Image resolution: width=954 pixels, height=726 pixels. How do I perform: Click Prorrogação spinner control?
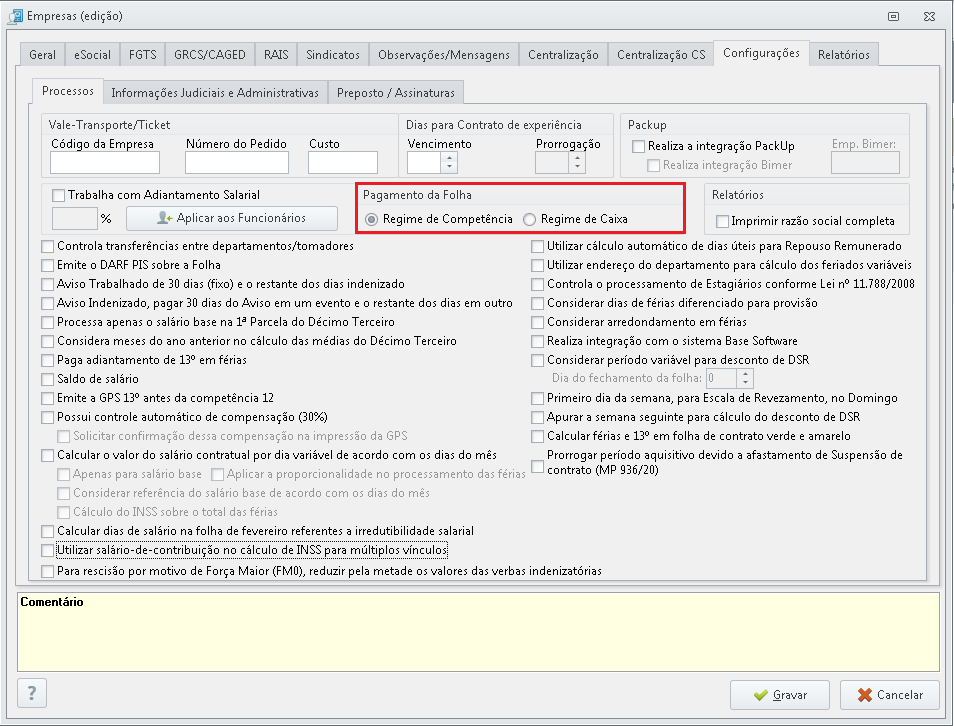(x=577, y=162)
